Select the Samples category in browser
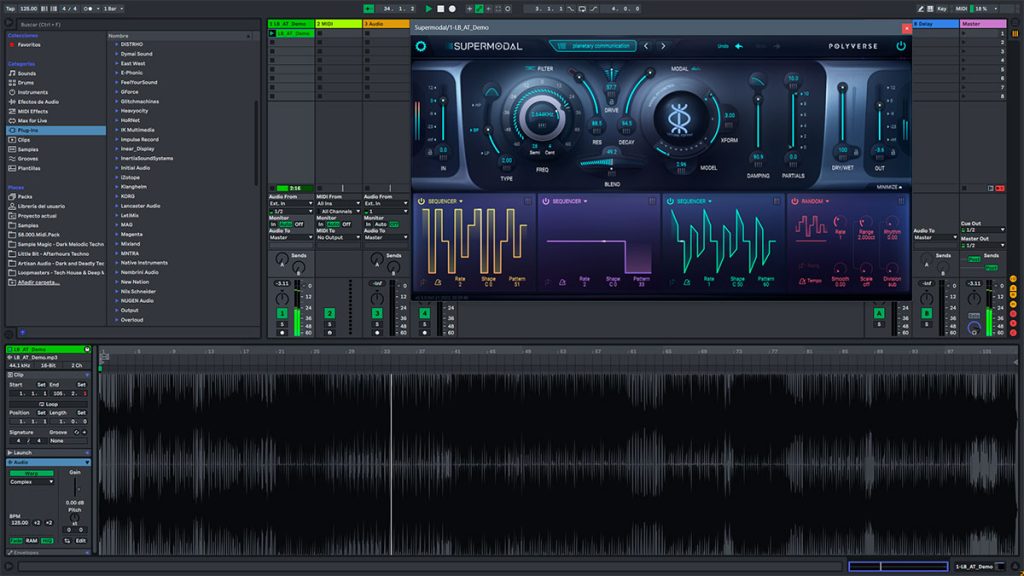The height and width of the screenshot is (576, 1024). [27, 150]
